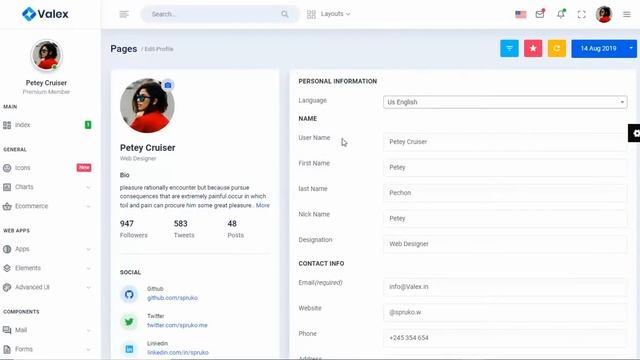Click the large profile photo
This screenshot has width=640, height=360.
click(x=147, y=106)
